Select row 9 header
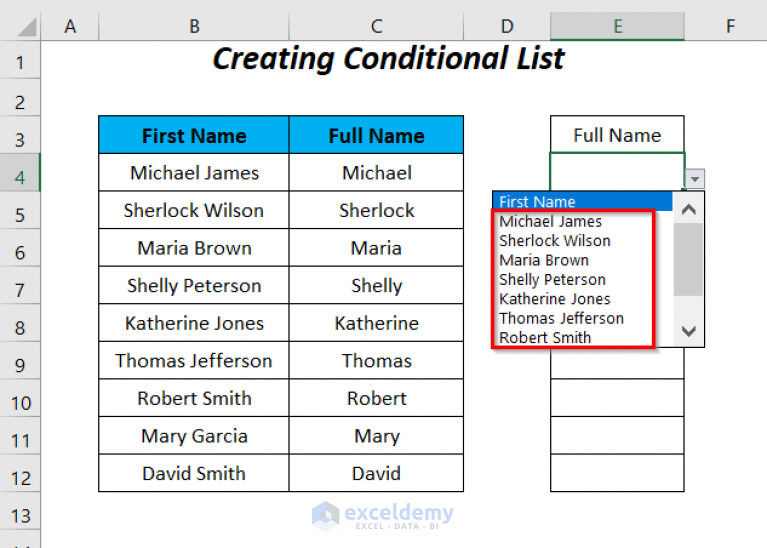The width and height of the screenshot is (767, 548). [20, 361]
